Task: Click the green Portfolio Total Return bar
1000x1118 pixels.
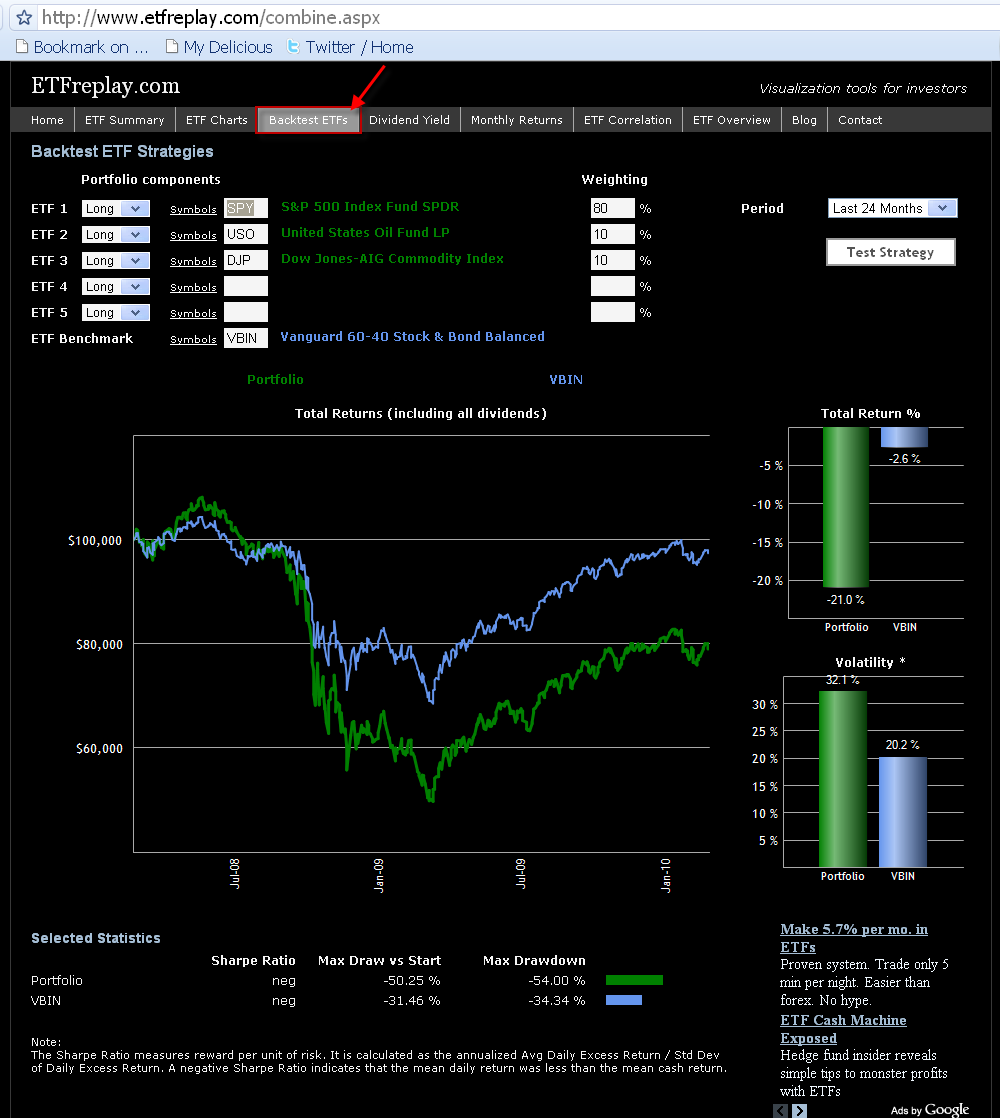Action: [x=846, y=507]
